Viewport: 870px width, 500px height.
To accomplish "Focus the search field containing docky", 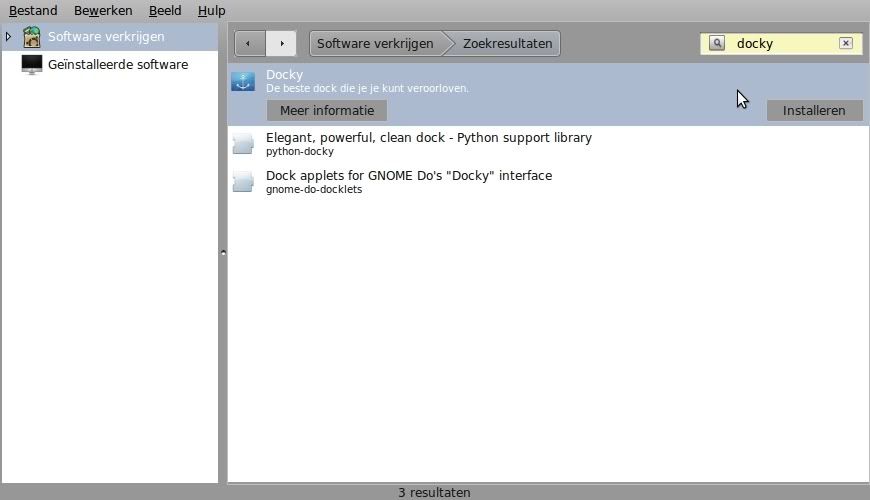I will click(780, 43).
